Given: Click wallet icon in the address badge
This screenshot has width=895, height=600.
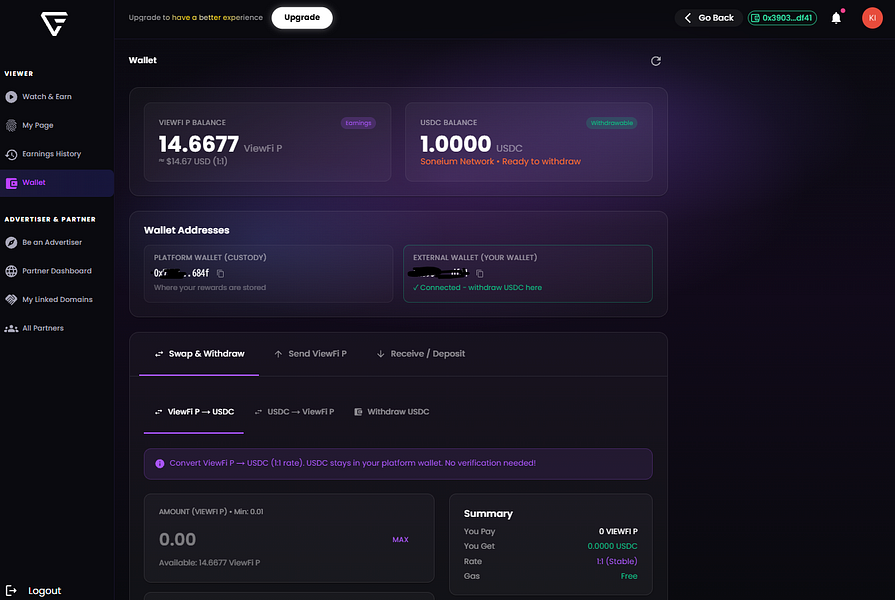Looking at the screenshot, I should (x=755, y=18).
